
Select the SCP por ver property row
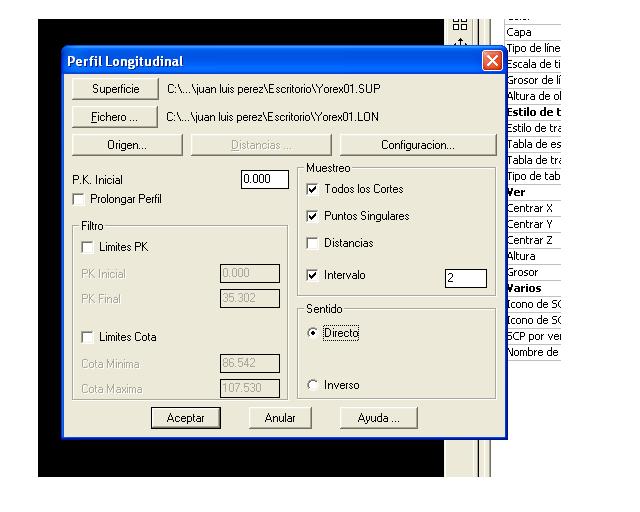(x=533, y=336)
